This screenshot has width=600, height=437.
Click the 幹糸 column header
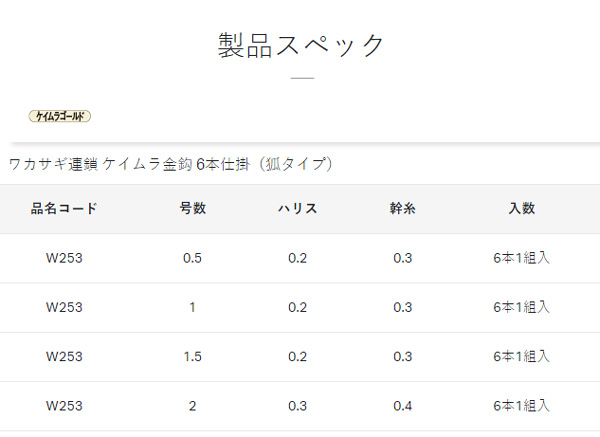tap(403, 209)
